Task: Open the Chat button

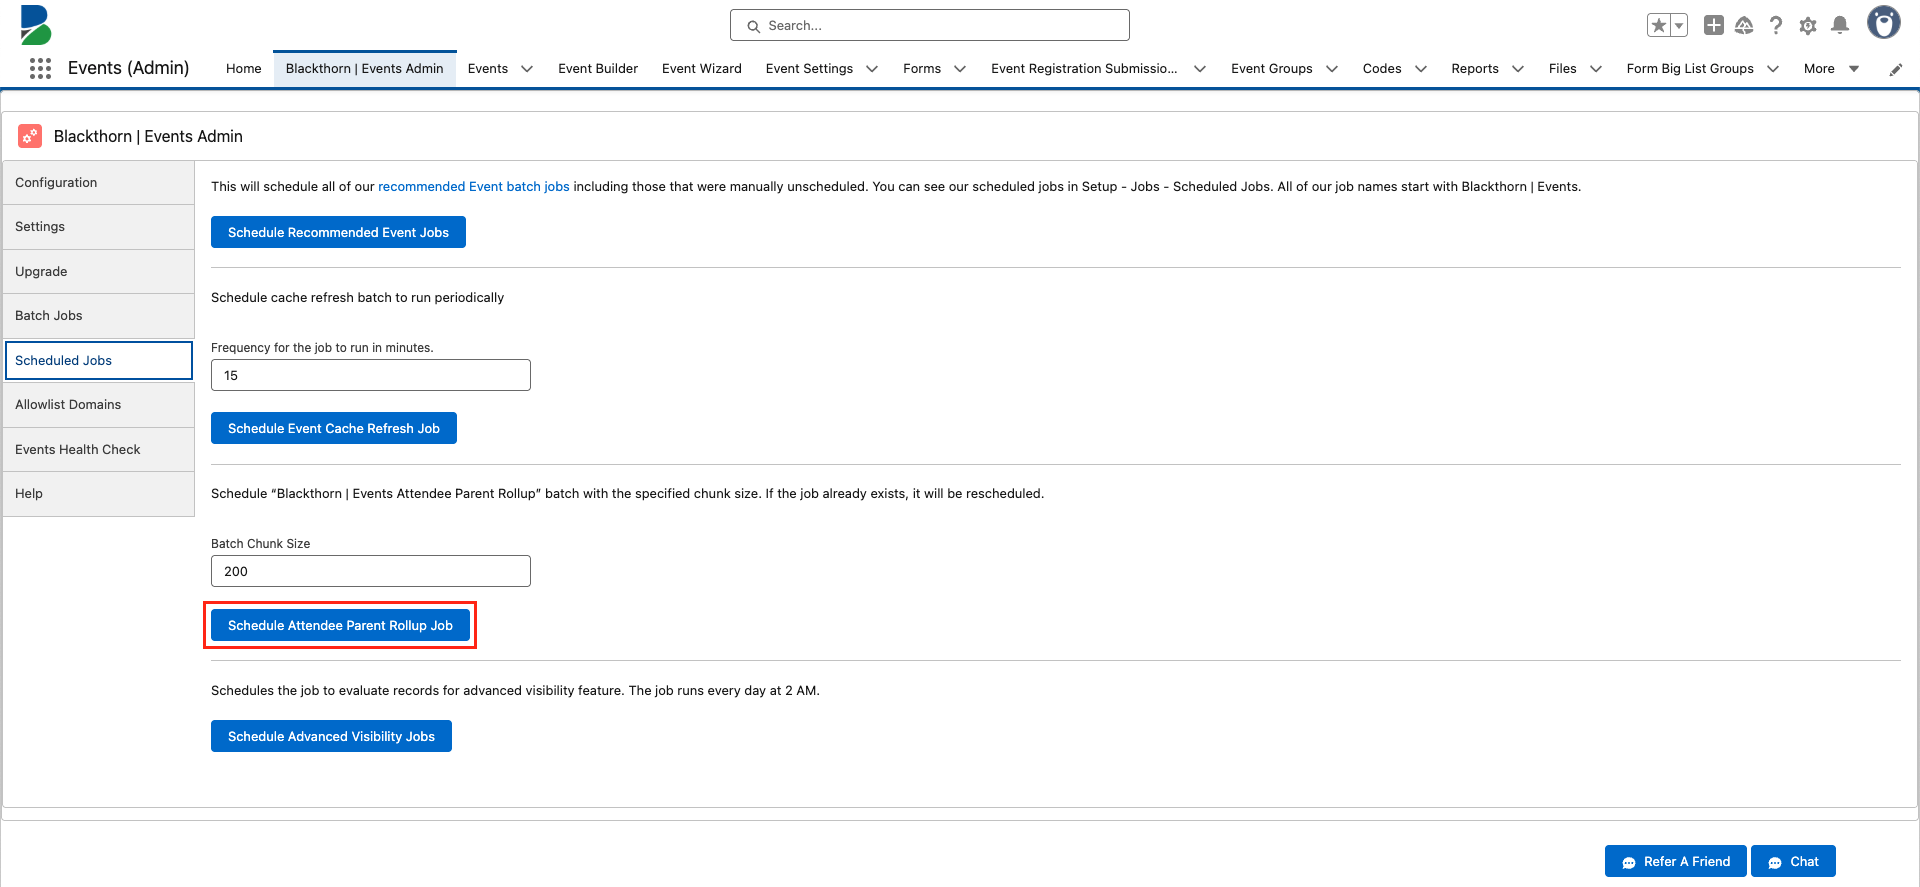Action: point(1794,861)
